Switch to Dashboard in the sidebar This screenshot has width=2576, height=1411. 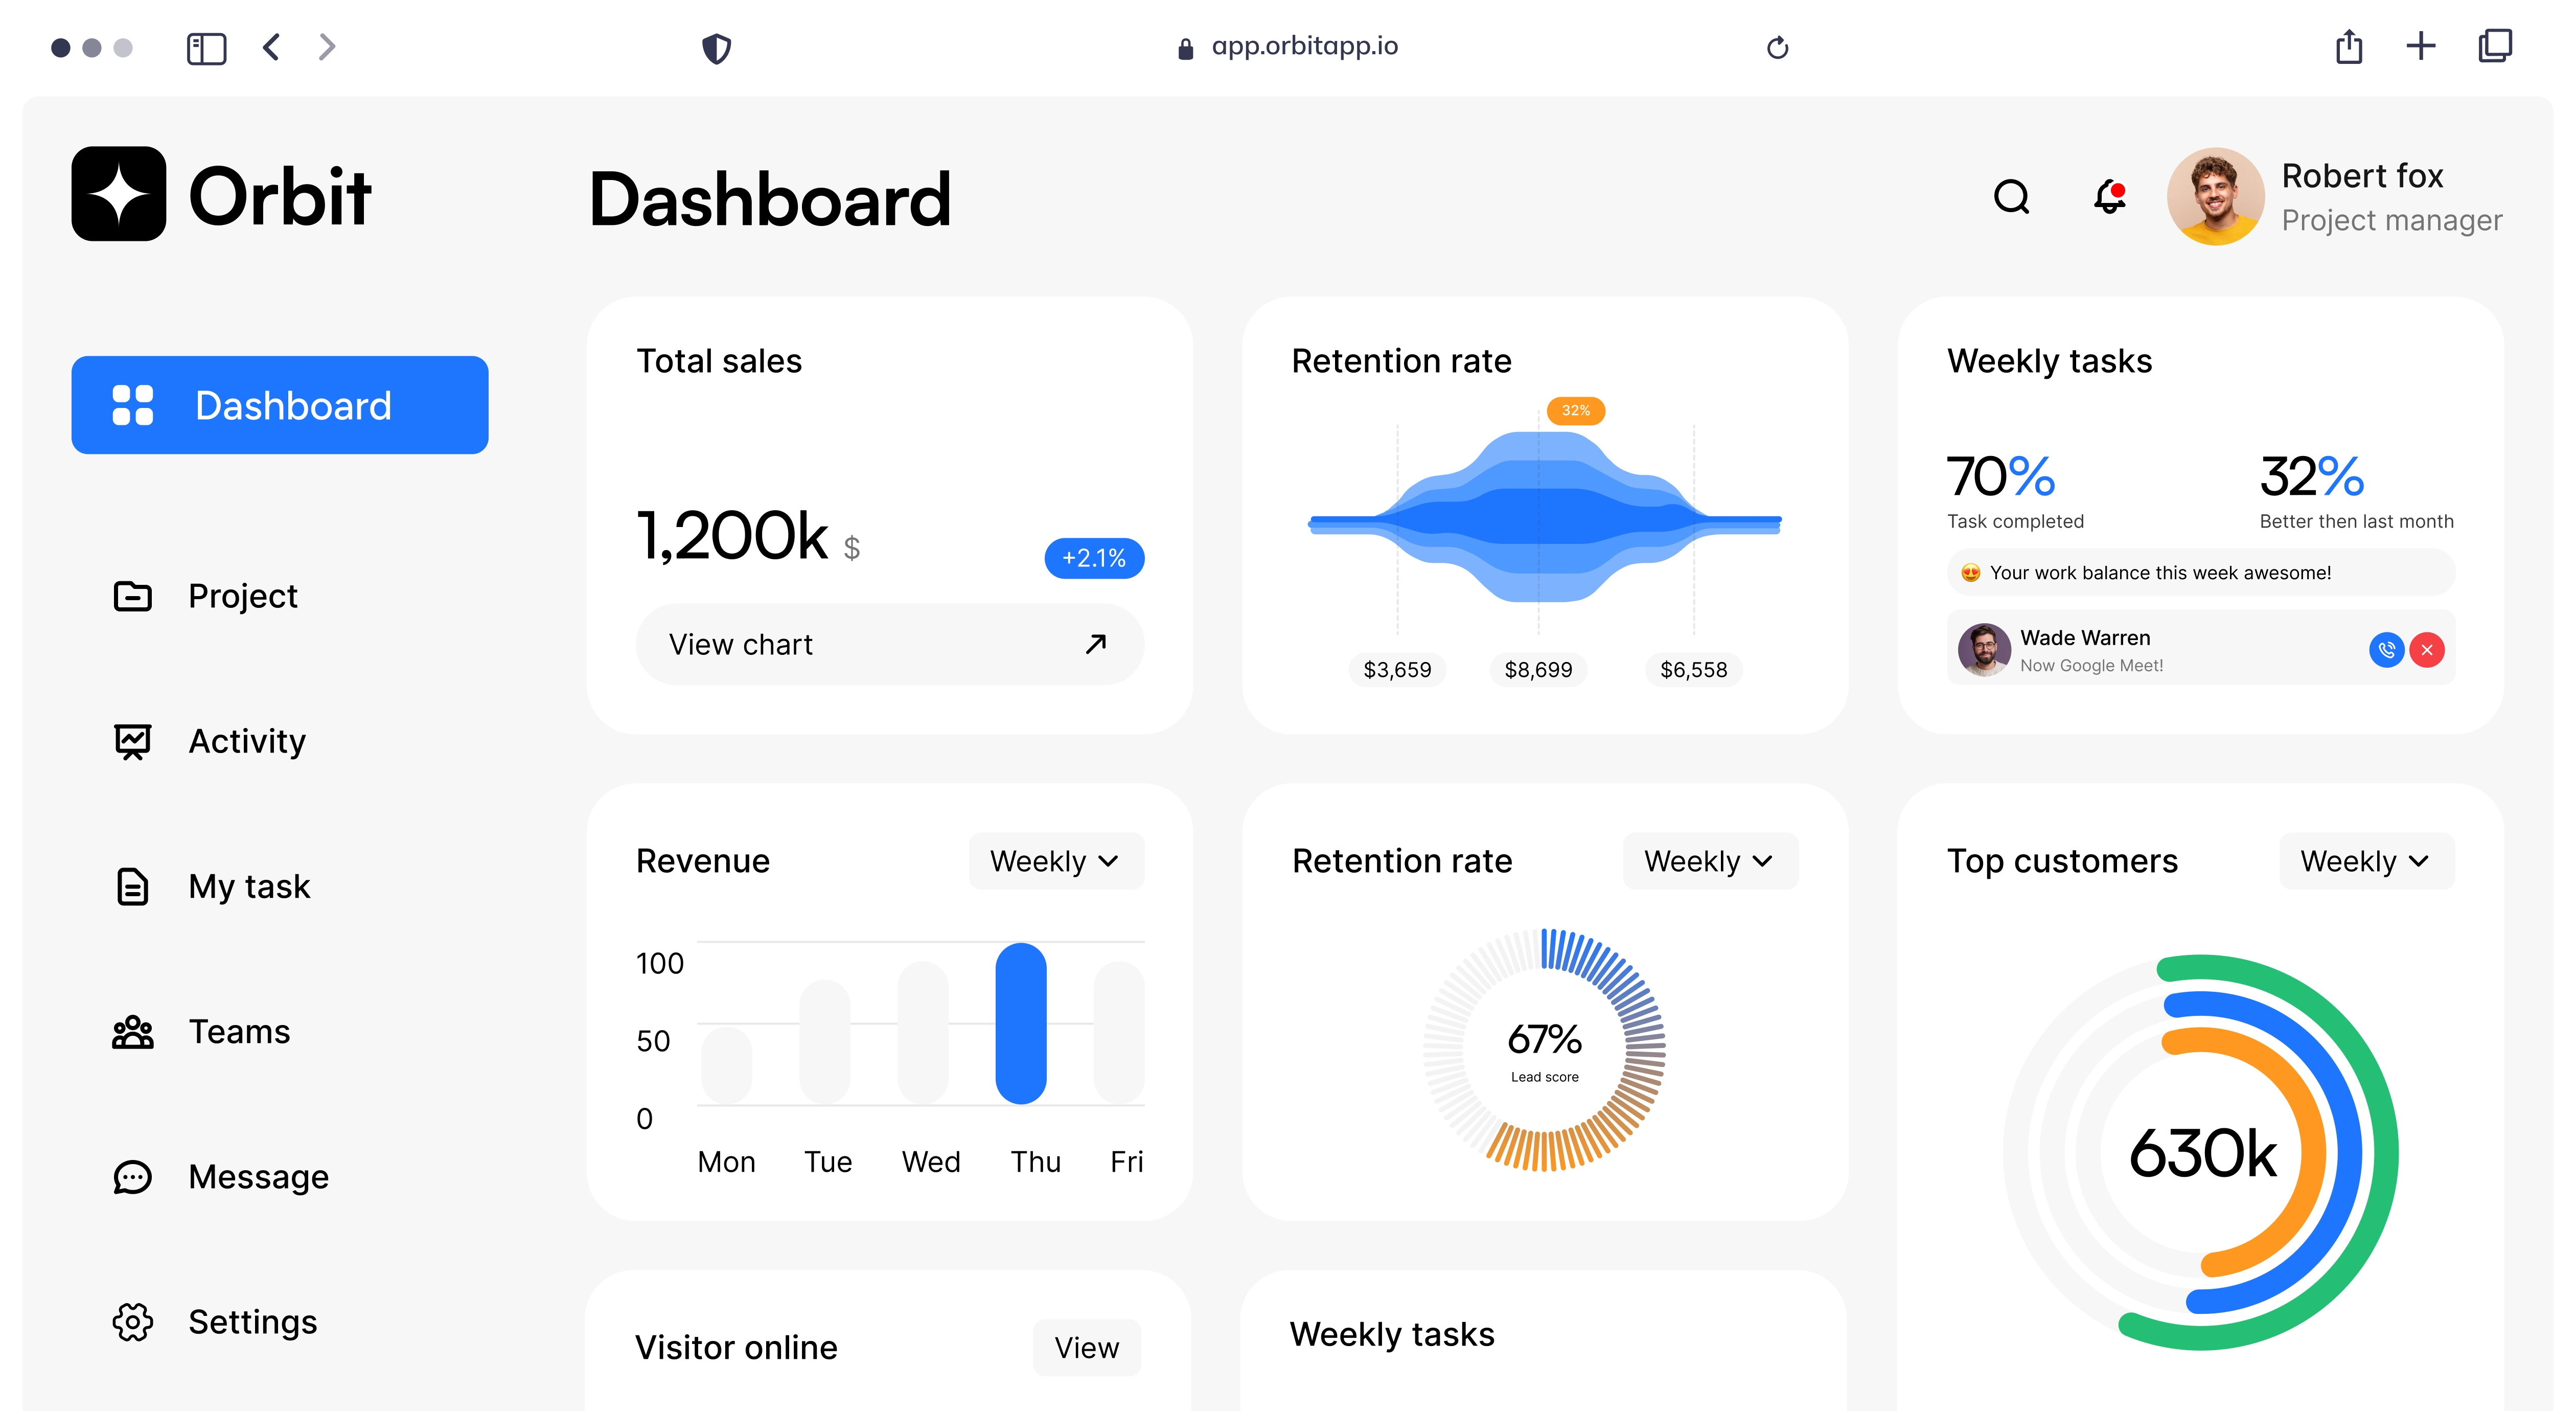click(279, 405)
